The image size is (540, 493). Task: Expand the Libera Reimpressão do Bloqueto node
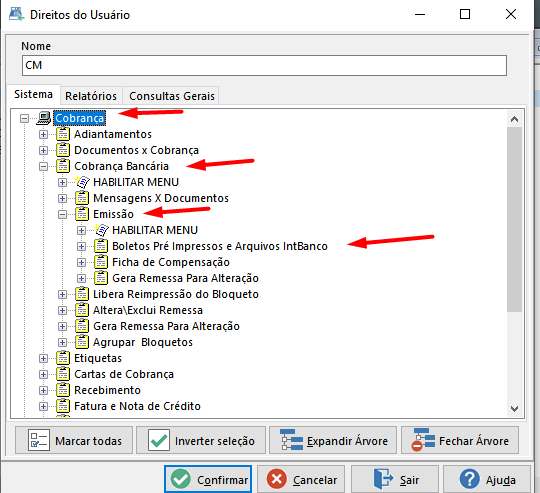62,294
